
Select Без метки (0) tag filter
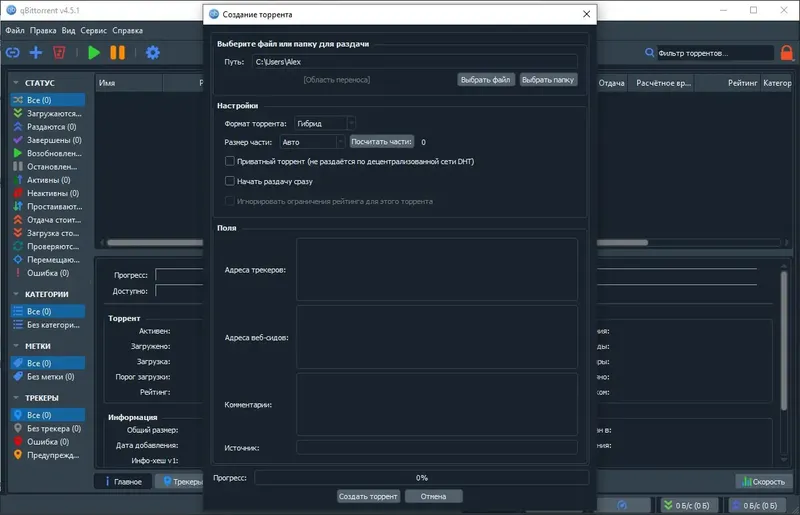pyautogui.click(x=48, y=376)
